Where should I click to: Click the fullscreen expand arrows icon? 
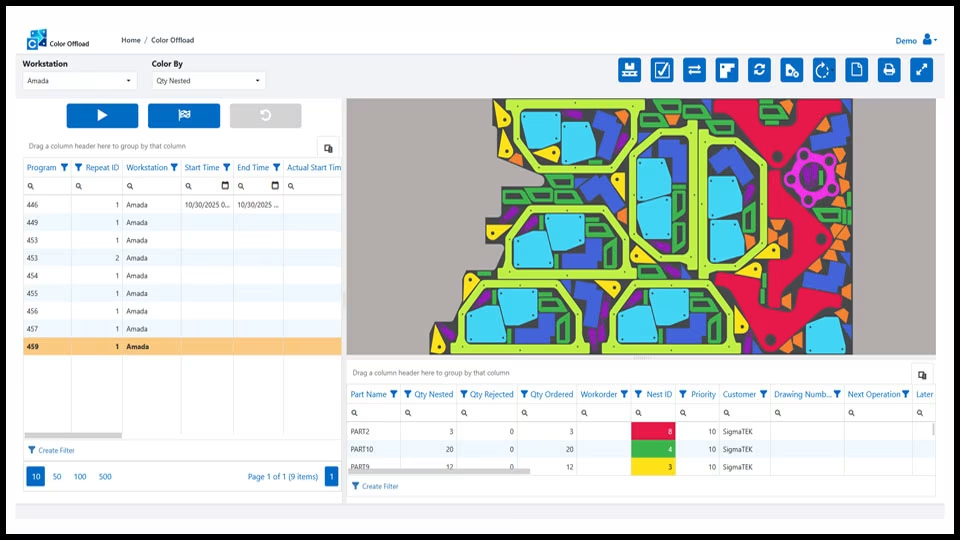(921, 70)
